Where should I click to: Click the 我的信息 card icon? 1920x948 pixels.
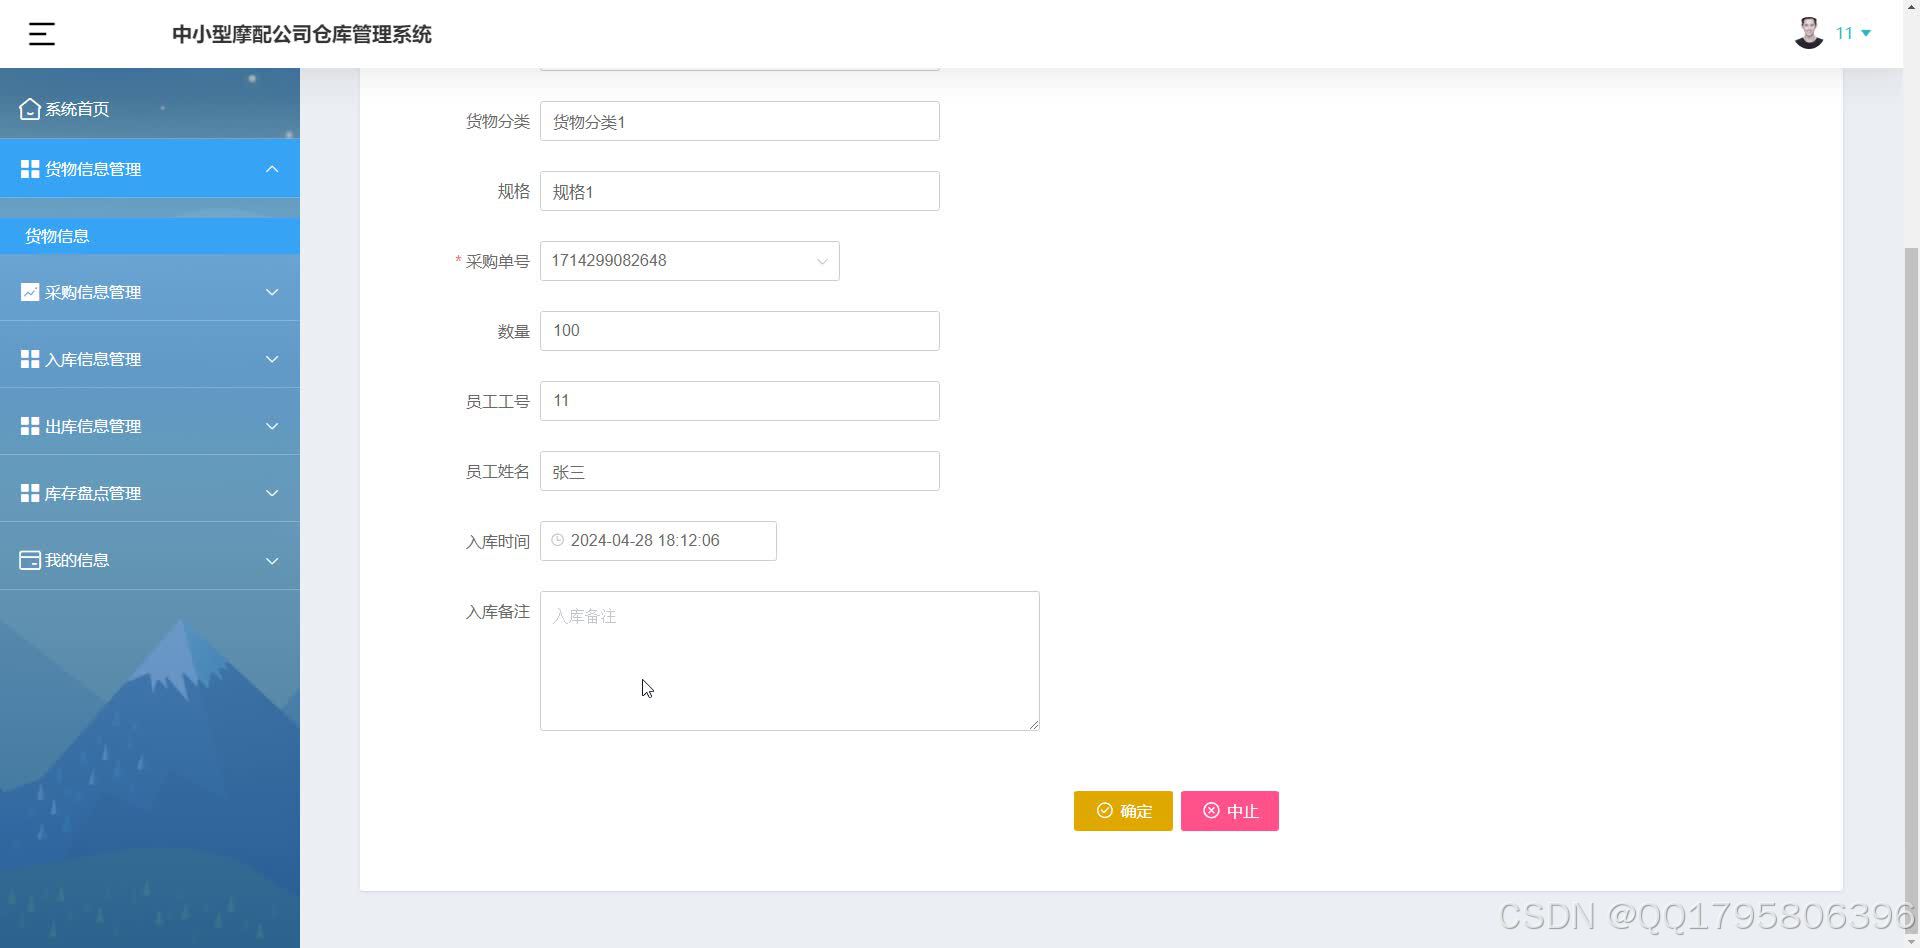click(x=30, y=560)
